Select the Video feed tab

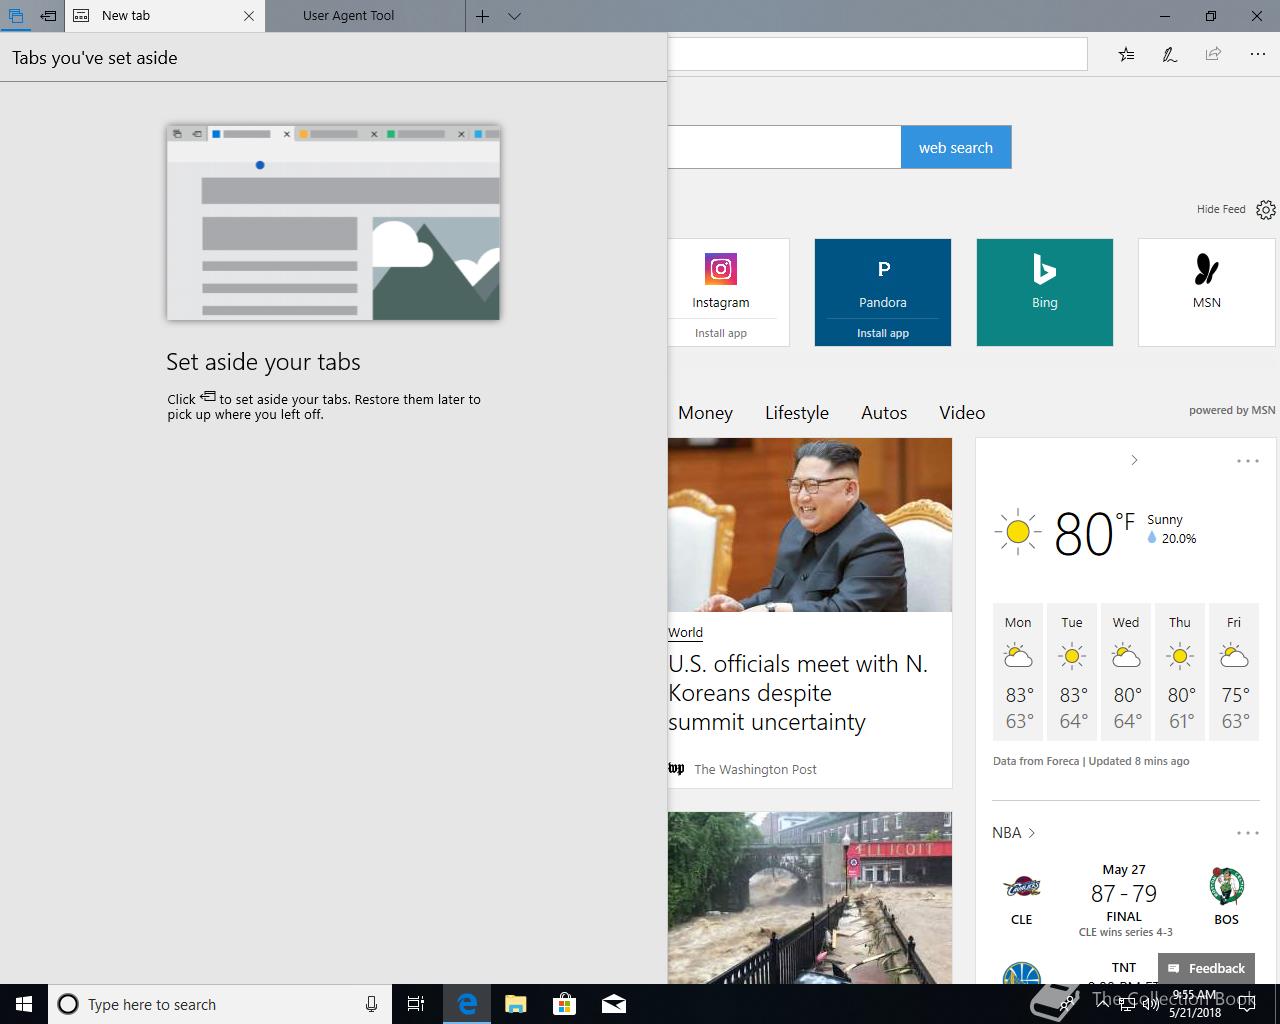tap(962, 412)
